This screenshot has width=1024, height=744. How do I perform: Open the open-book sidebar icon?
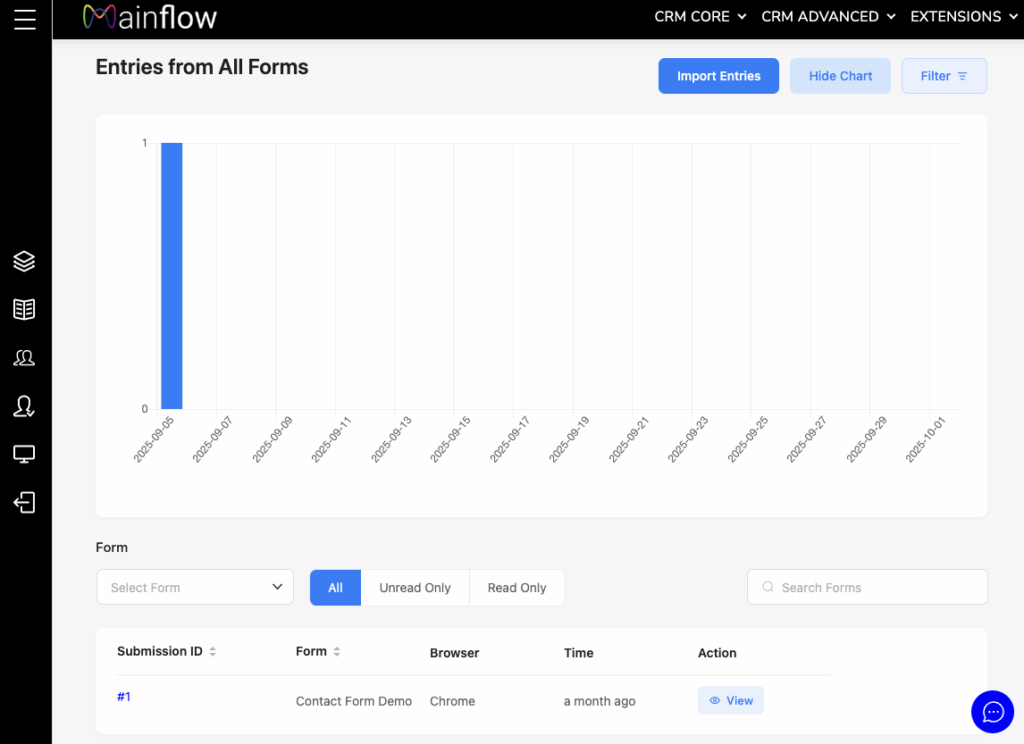(25, 309)
